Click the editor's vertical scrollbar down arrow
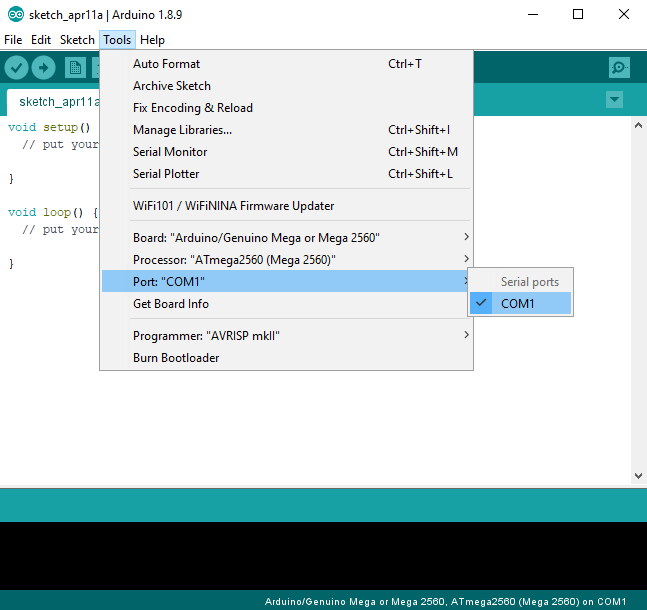Image resolution: width=647 pixels, height=610 pixels. [637, 477]
